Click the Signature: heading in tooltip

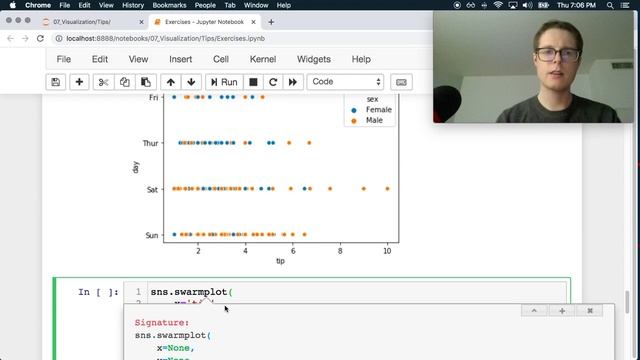click(x=162, y=322)
